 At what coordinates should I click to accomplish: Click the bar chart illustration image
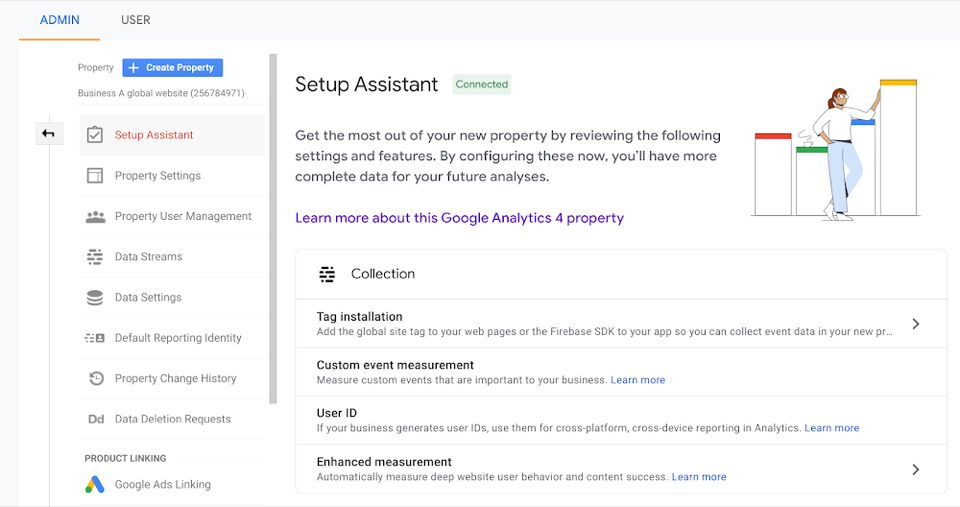coord(836,149)
